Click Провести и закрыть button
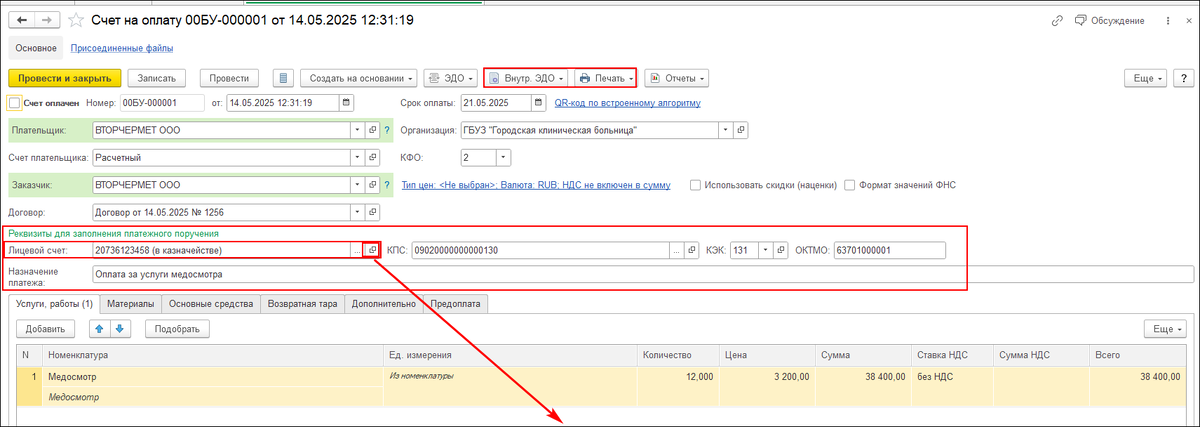The height and width of the screenshot is (427, 1200). tap(64, 78)
